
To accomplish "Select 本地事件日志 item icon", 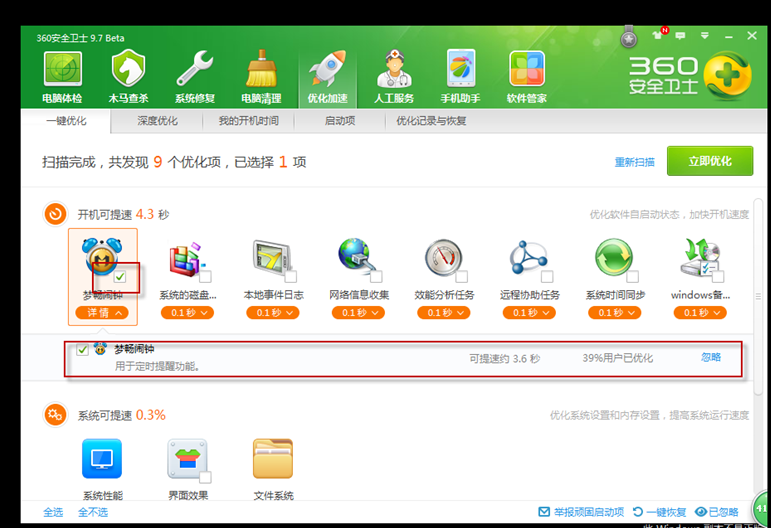I will click(272, 257).
